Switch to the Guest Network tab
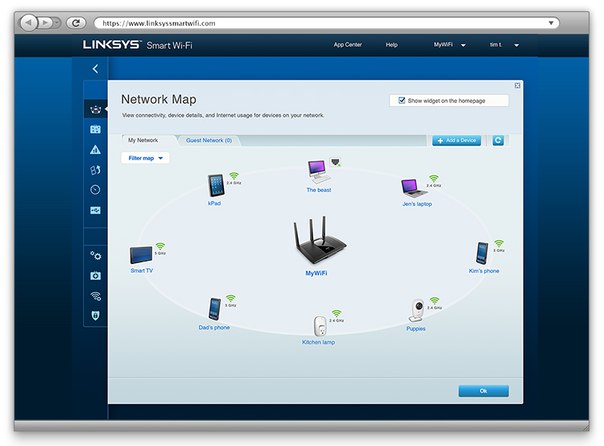Viewport: 604px width, 446px height. tap(209, 141)
